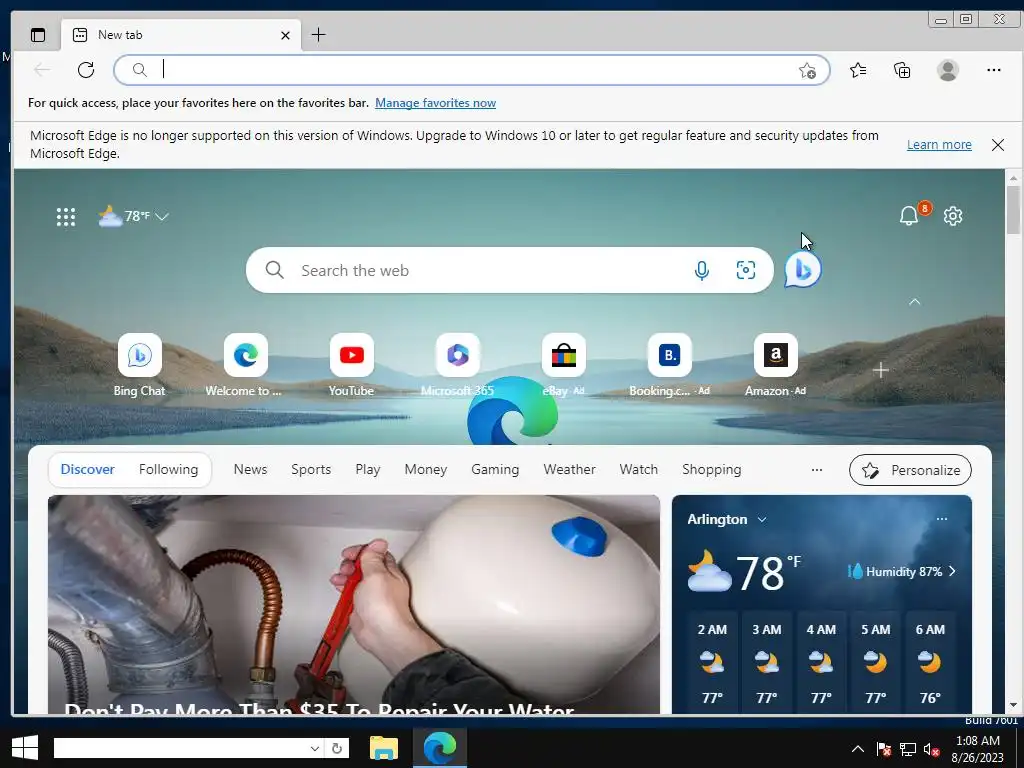Open the News category

pos(250,470)
